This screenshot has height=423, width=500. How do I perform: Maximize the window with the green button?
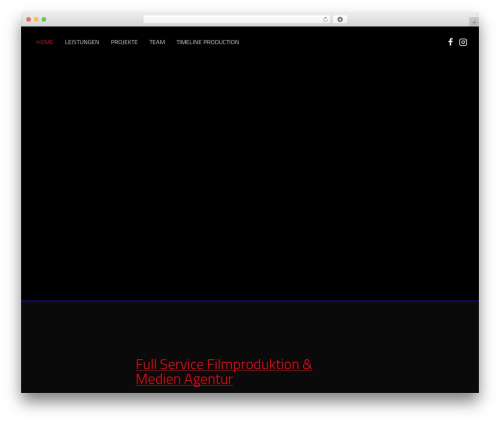[x=44, y=19]
